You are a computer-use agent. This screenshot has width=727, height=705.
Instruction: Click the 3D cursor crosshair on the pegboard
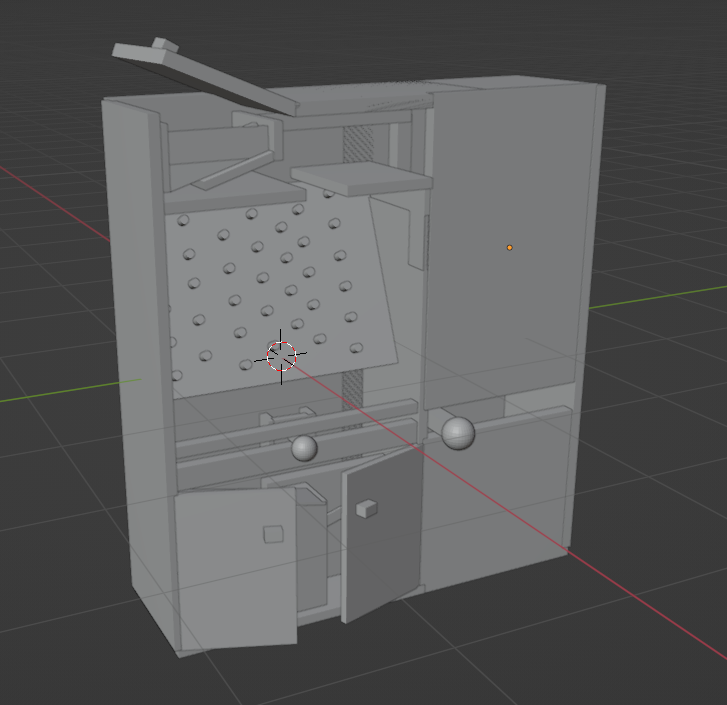[x=281, y=356]
